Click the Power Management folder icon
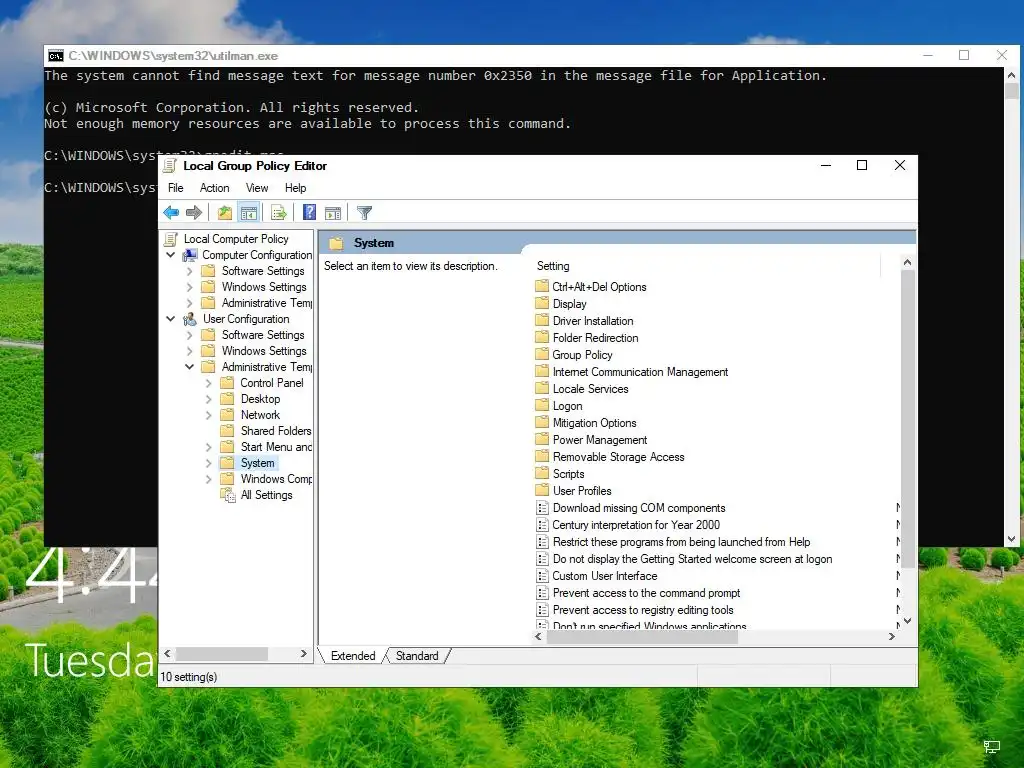Viewport: 1024px width, 768px height. [541, 440]
